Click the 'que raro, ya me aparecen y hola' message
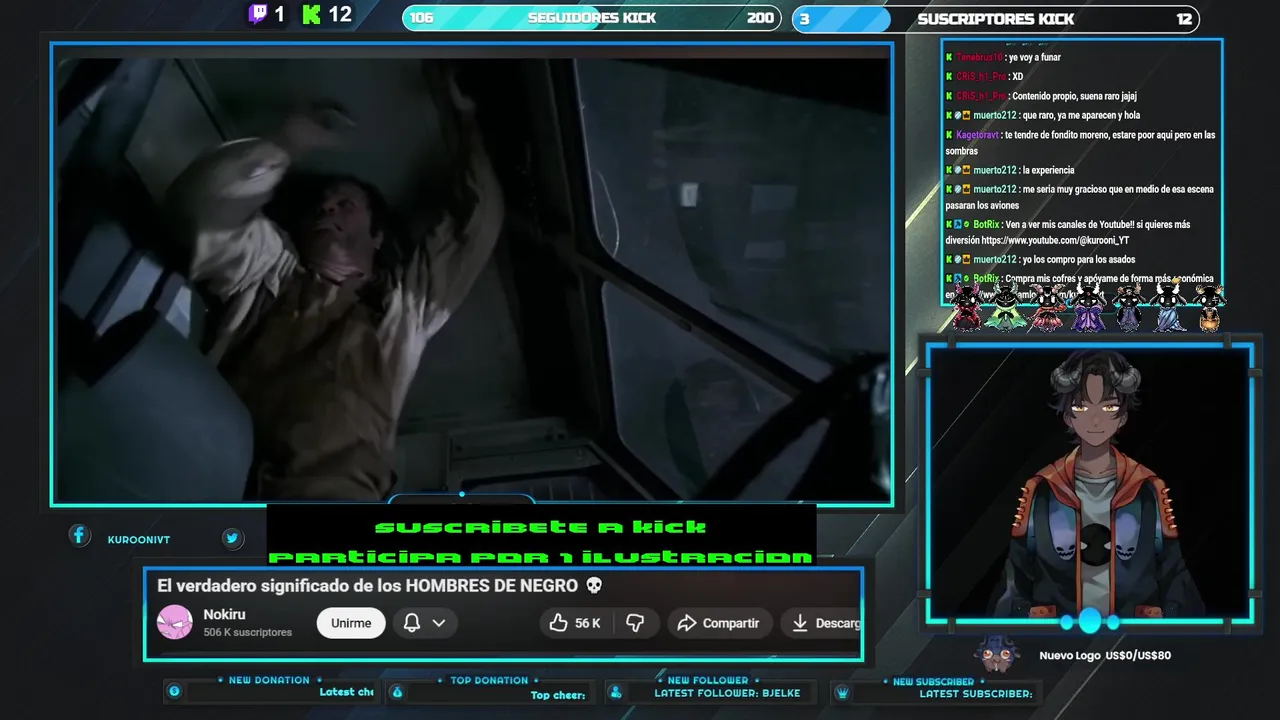The image size is (1280, 720). point(1081,116)
